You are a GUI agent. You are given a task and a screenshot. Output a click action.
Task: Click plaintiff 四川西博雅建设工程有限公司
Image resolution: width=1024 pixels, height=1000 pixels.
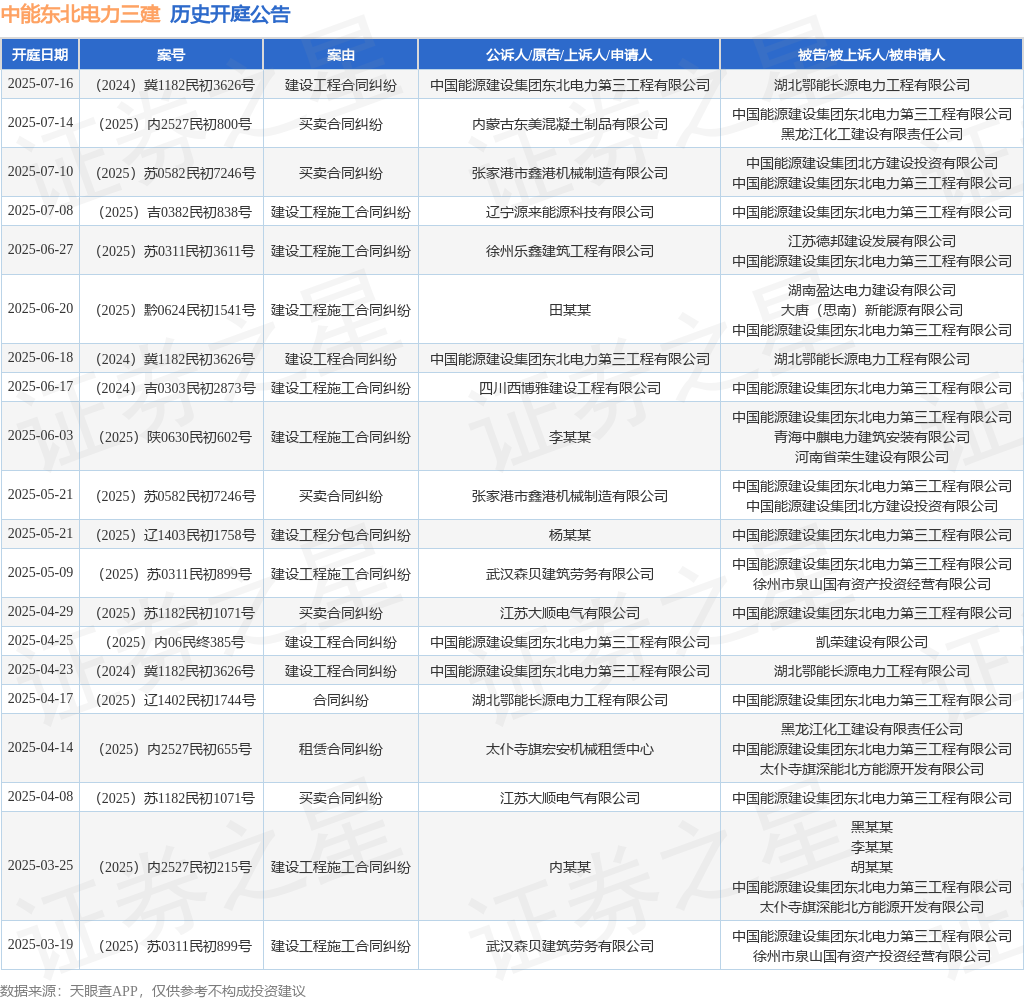[569, 389]
